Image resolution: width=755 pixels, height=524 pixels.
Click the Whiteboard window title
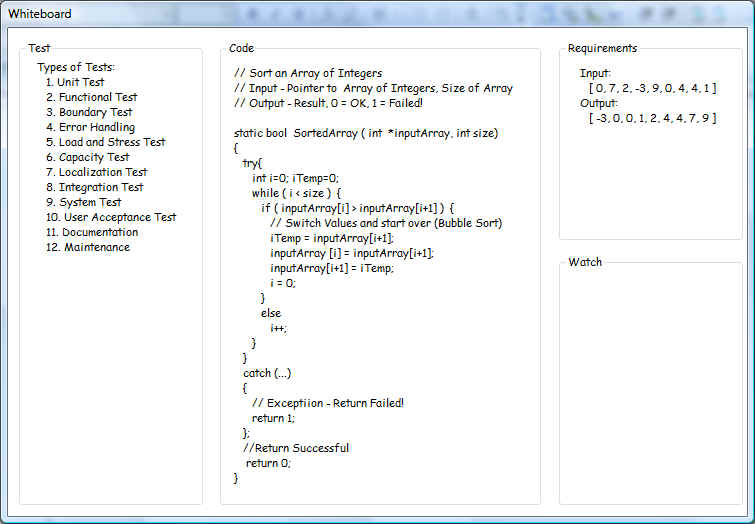point(40,14)
